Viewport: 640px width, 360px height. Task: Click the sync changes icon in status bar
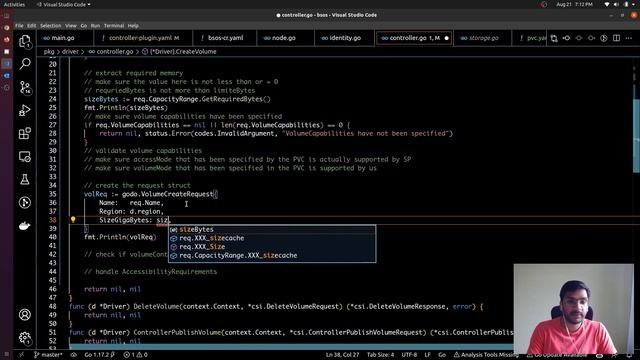coord(73,355)
